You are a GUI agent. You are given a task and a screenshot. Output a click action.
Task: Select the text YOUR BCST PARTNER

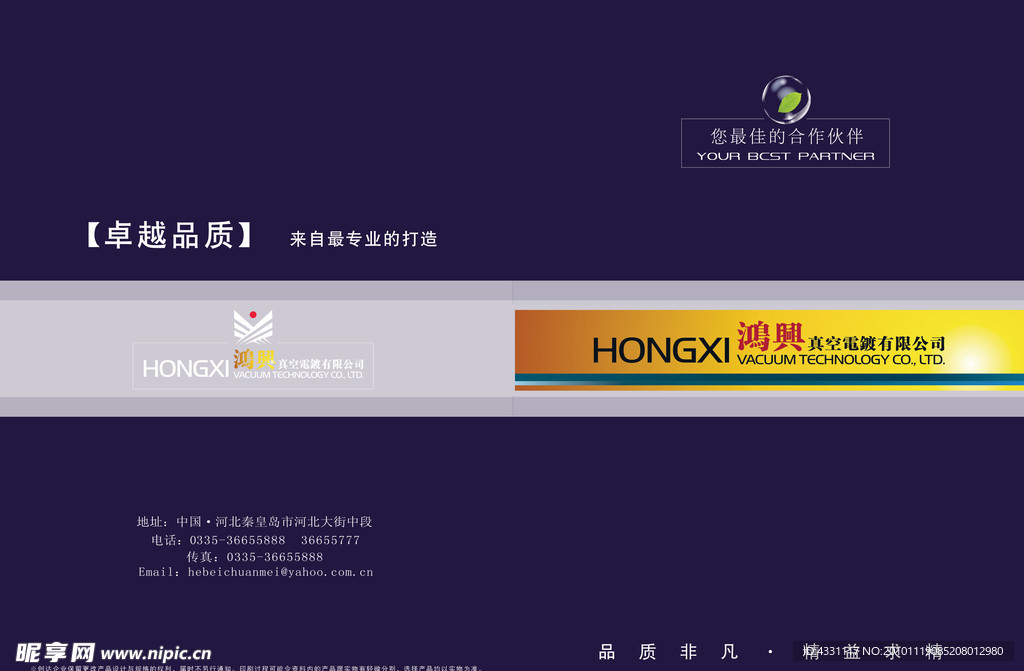coord(786,156)
